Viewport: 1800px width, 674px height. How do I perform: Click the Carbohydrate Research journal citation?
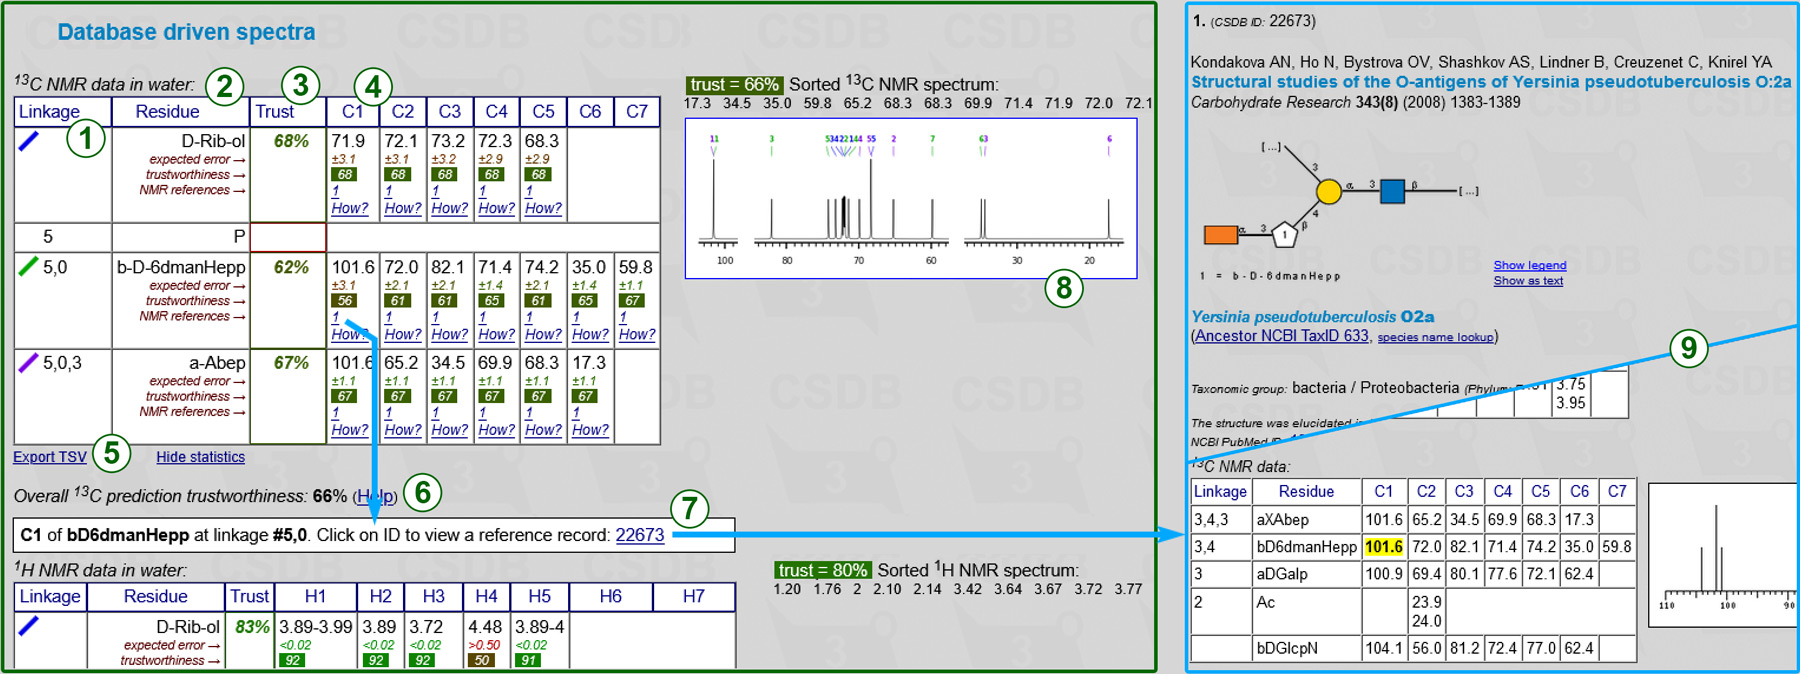(1356, 102)
